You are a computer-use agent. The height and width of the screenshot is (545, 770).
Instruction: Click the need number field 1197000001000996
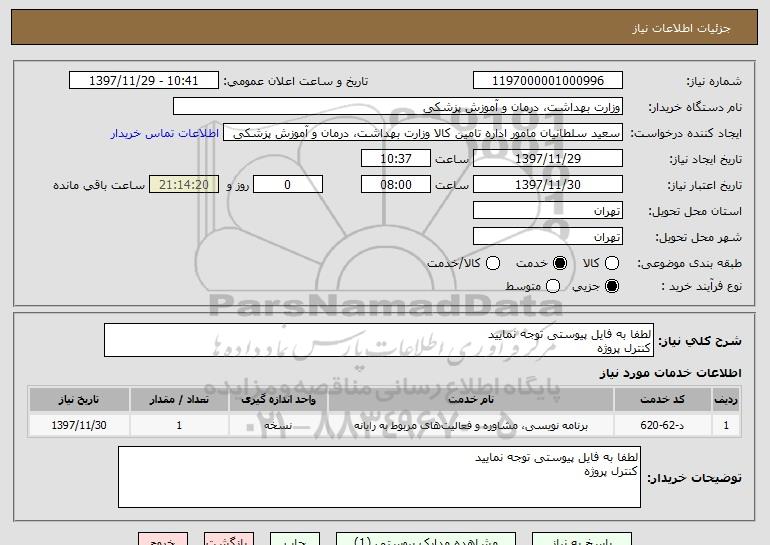pyautogui.click(x=548, y=81)
